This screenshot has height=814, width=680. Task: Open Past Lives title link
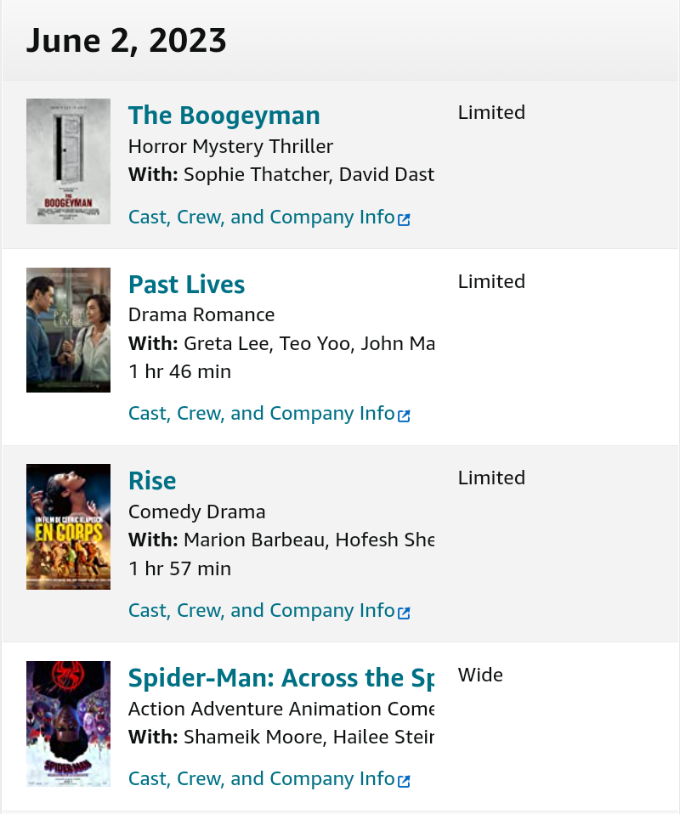click(x=186, y=285)
